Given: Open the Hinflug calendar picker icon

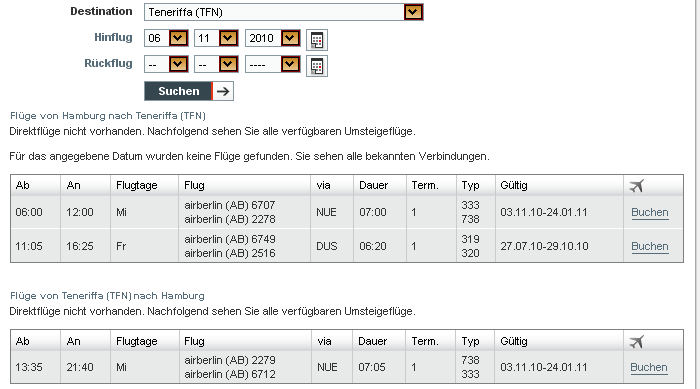Looking at the screenshot, I should 317,40.
